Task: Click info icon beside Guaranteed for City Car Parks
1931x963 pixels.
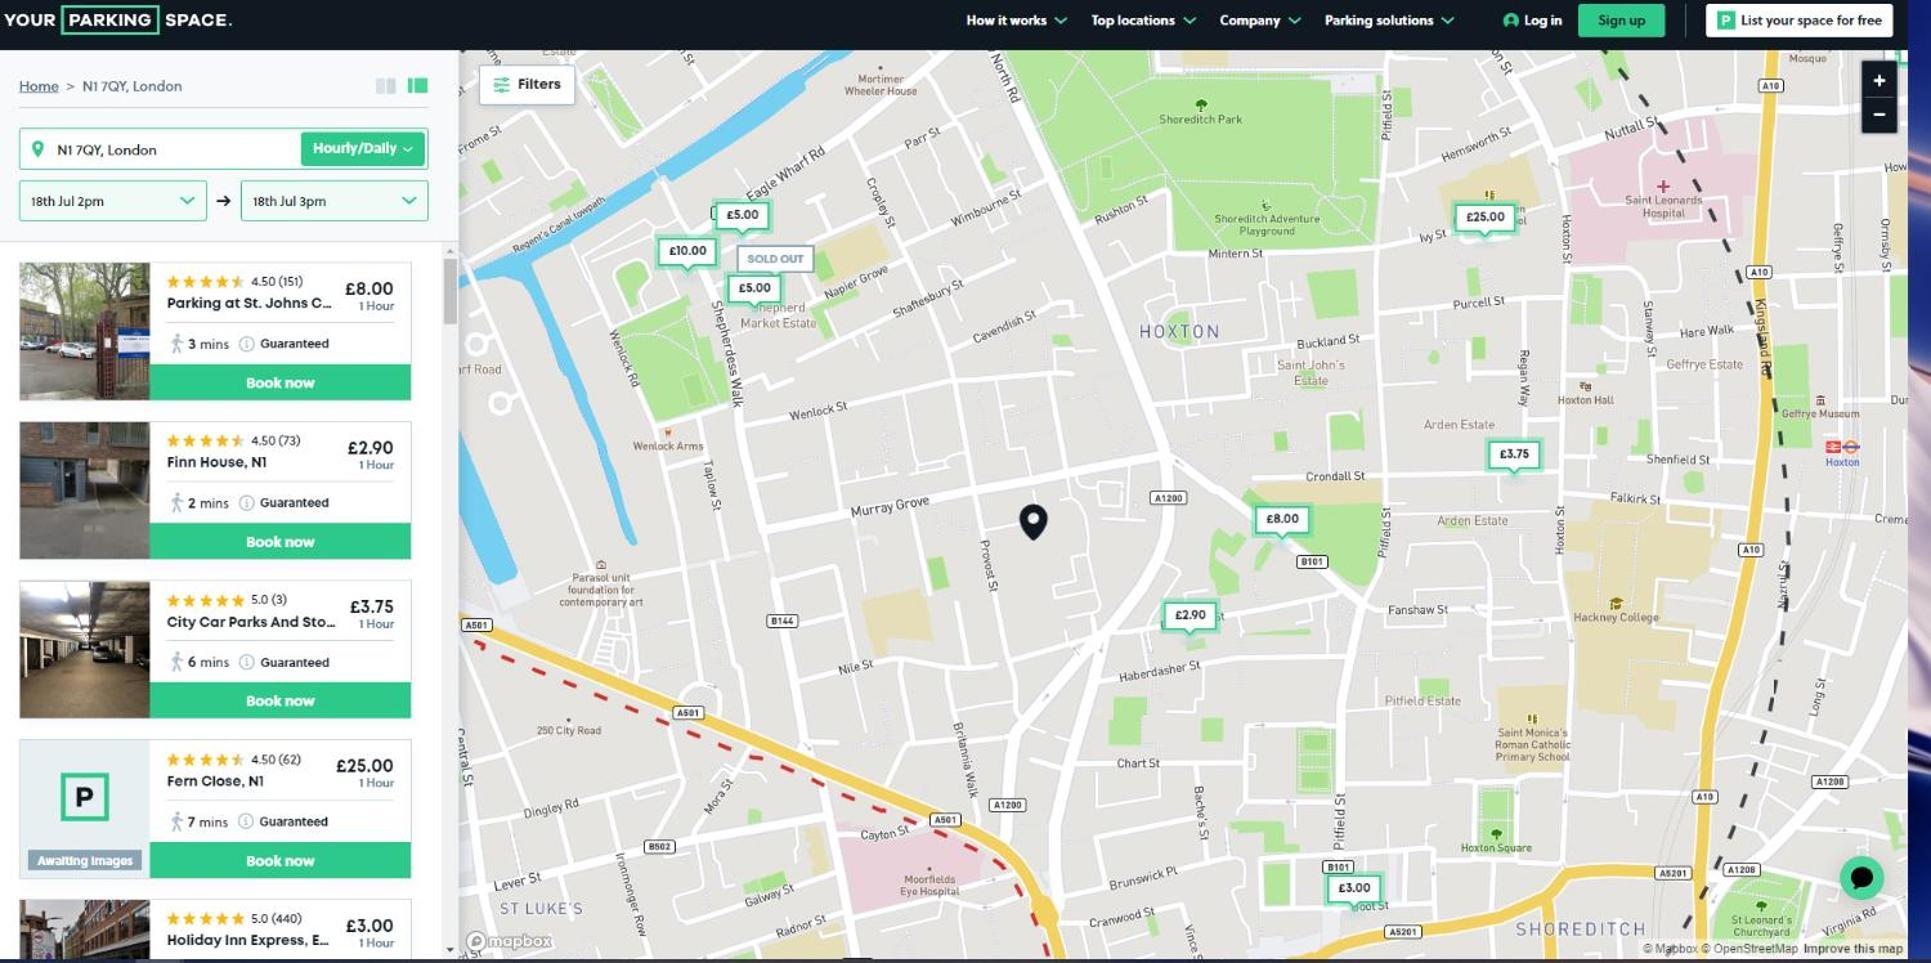Action: (247, 662)
